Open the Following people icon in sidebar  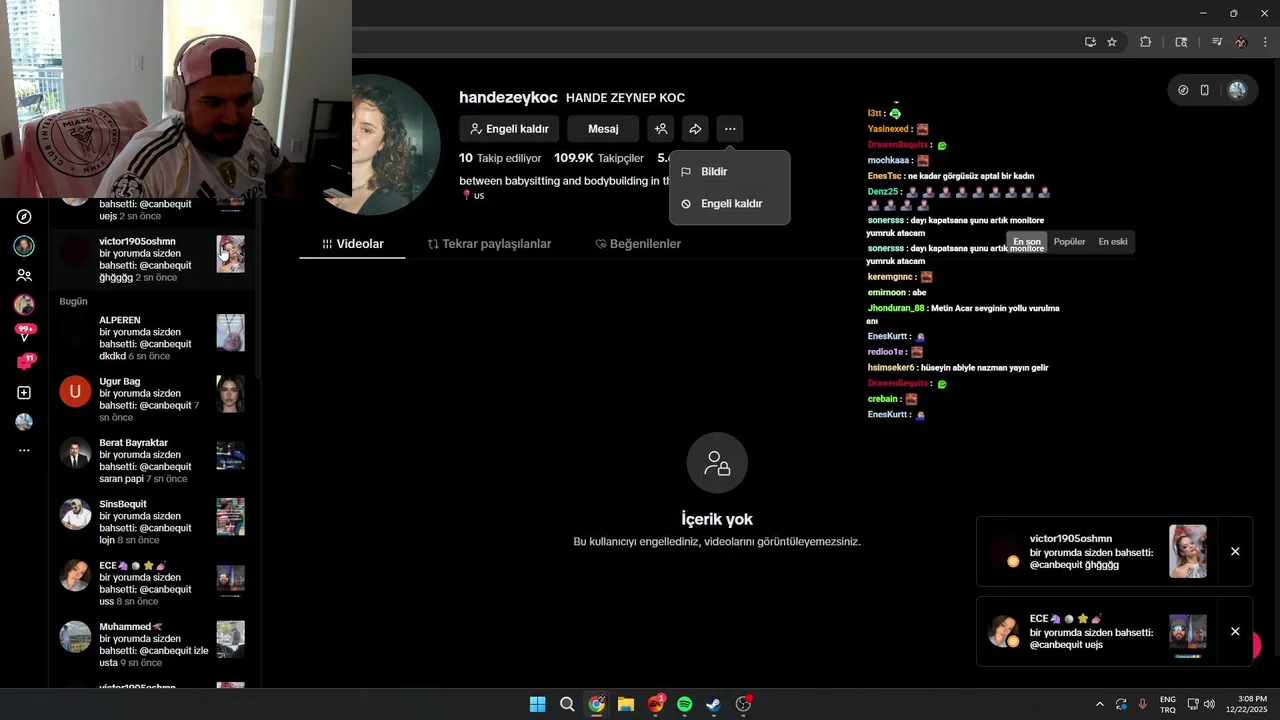(x=24, y=275)
